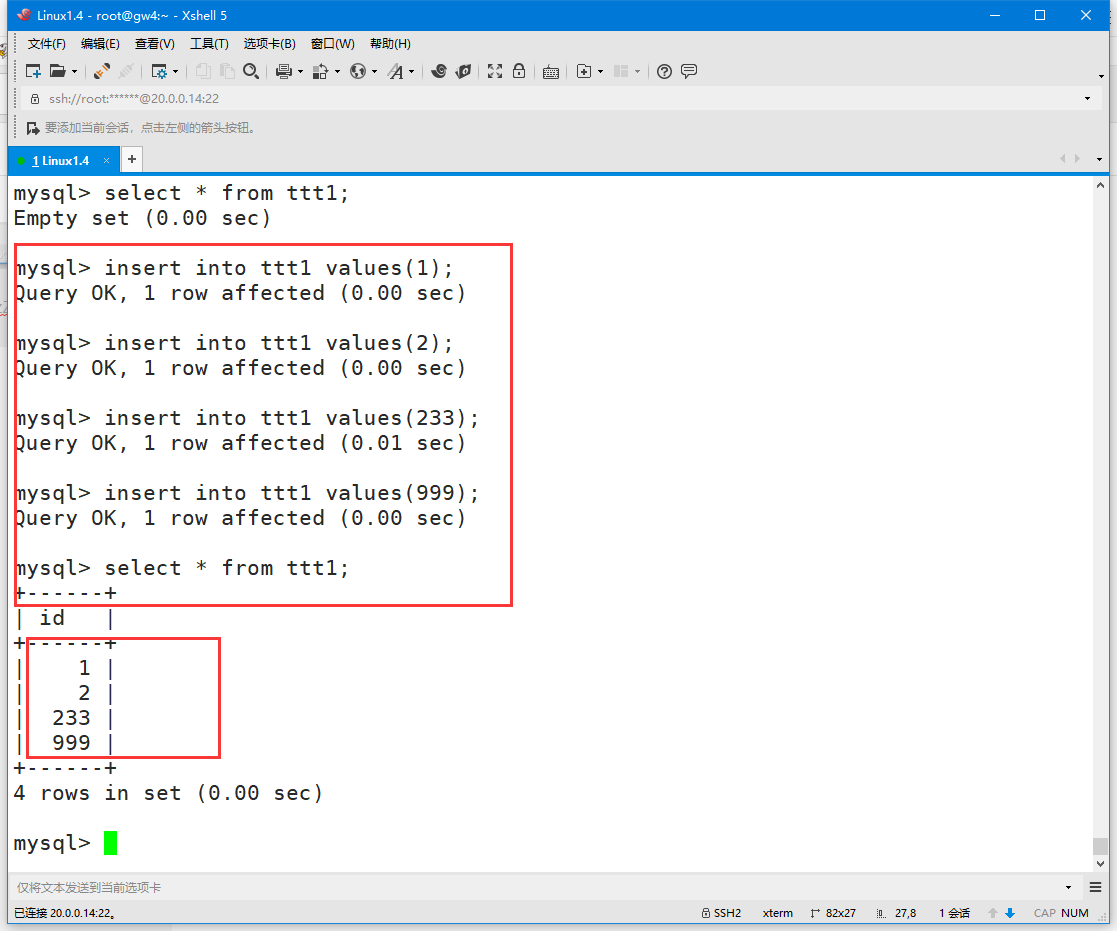Click the Font icon
The width and height of the screenshot is (1117, 931).
click(x=395, y=71)
